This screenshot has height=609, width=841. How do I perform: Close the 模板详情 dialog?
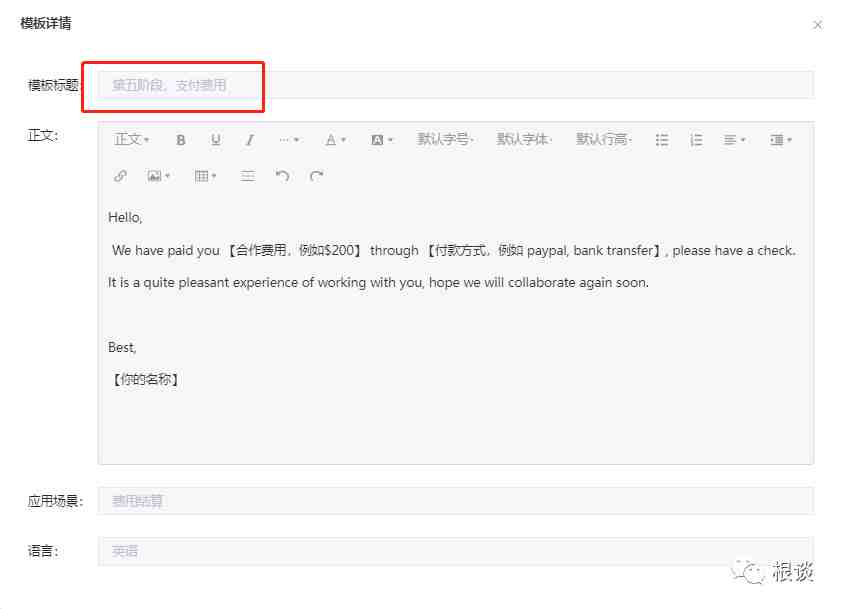click(x=817, y=25)
